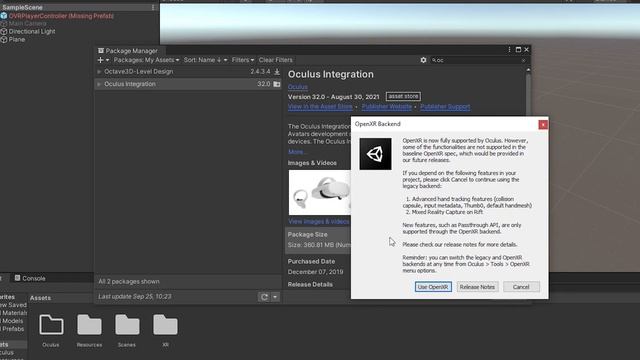Select Directional Light in Hierarchy
The image size is (640, 360).
click(x=32, y=31)
